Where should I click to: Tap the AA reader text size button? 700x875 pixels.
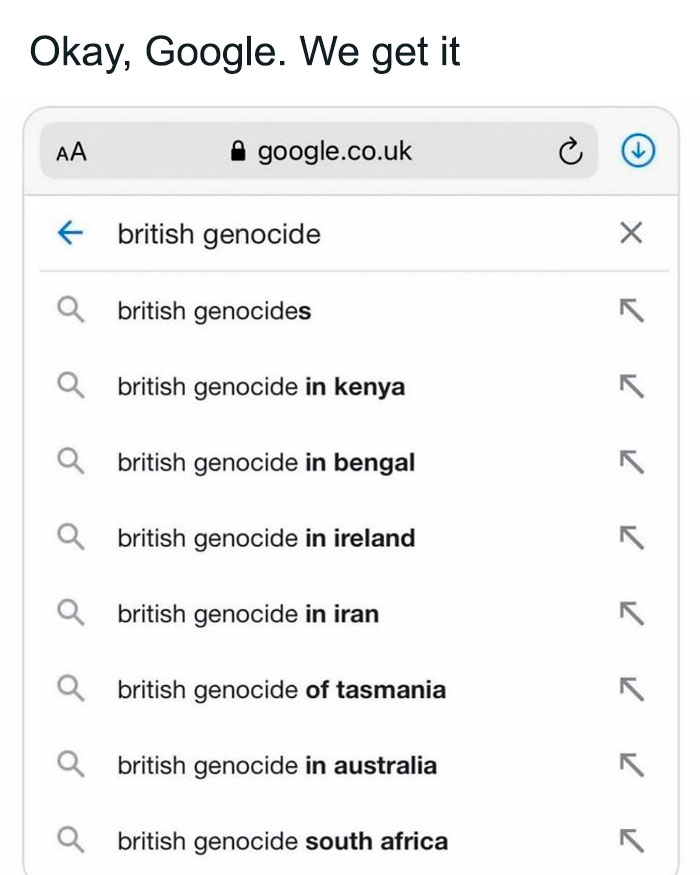point(71,152)
